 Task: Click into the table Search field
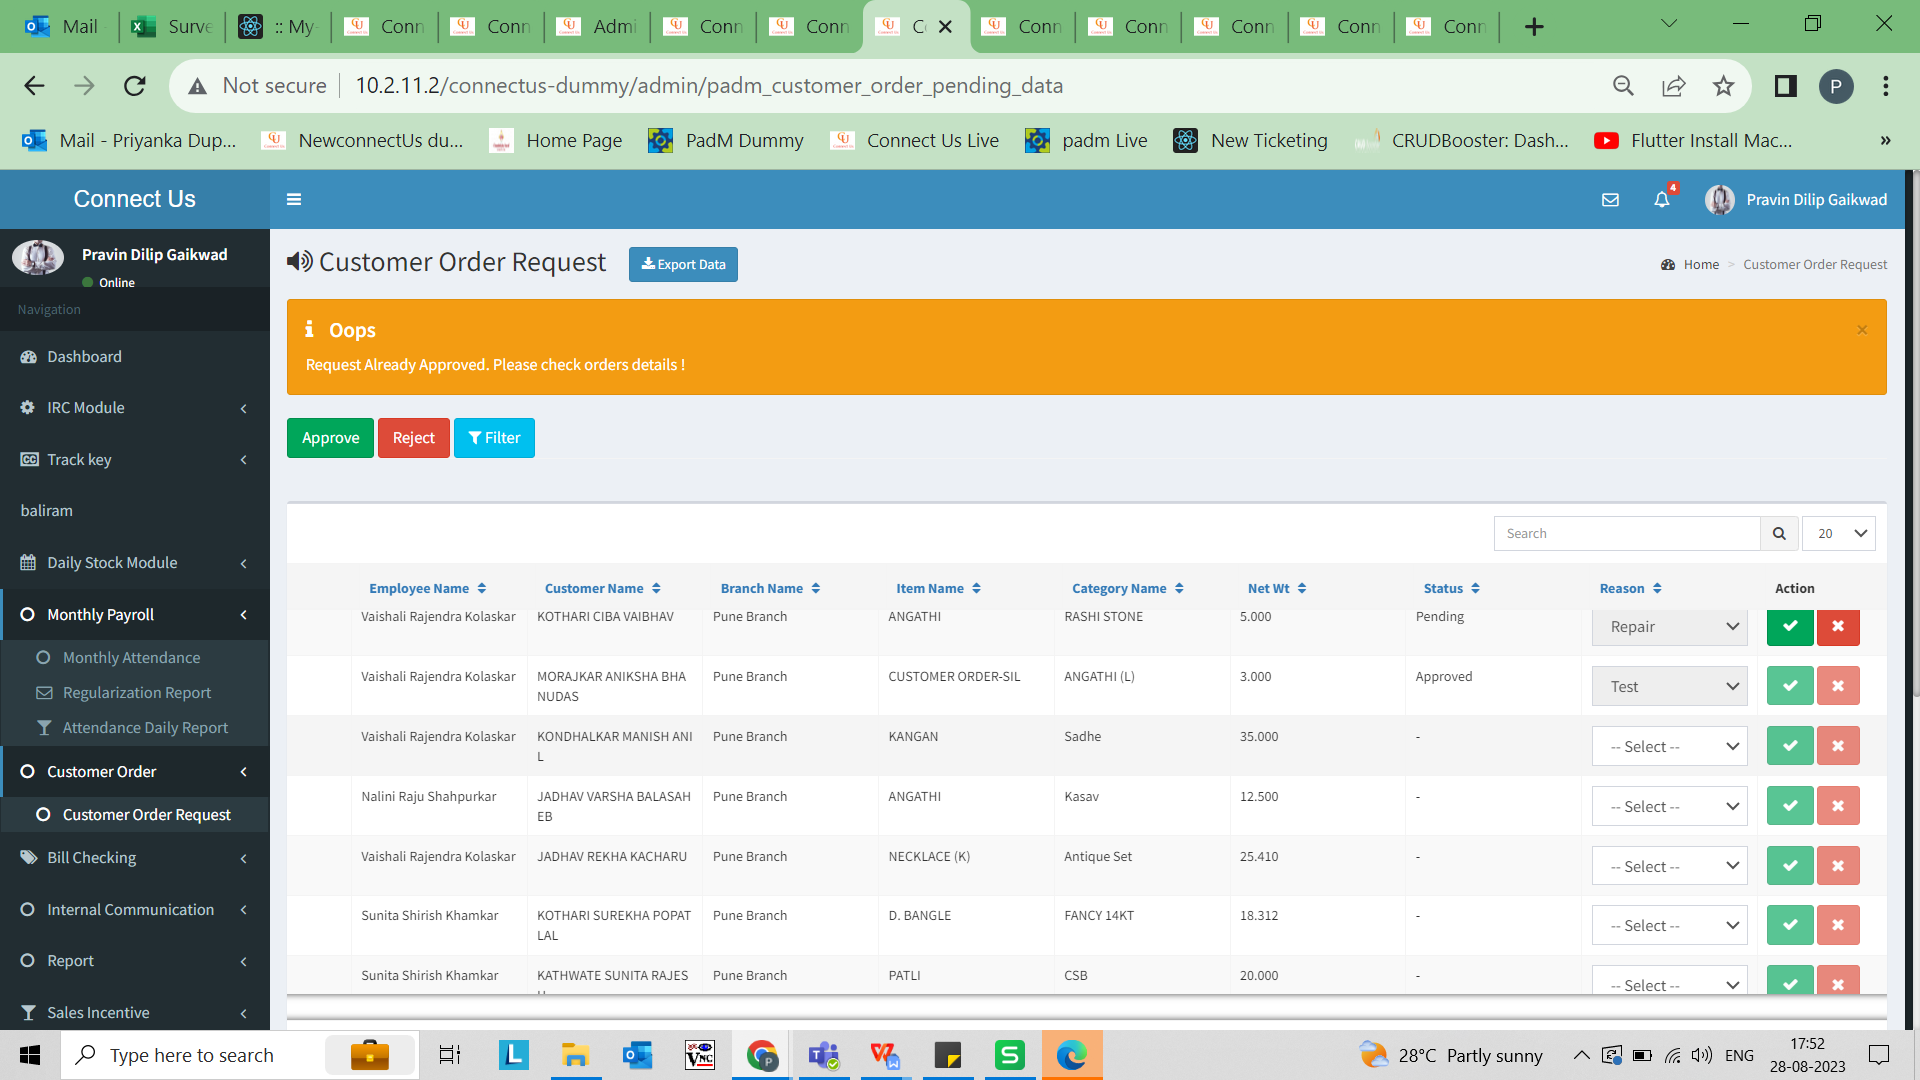click(1627, 534)
